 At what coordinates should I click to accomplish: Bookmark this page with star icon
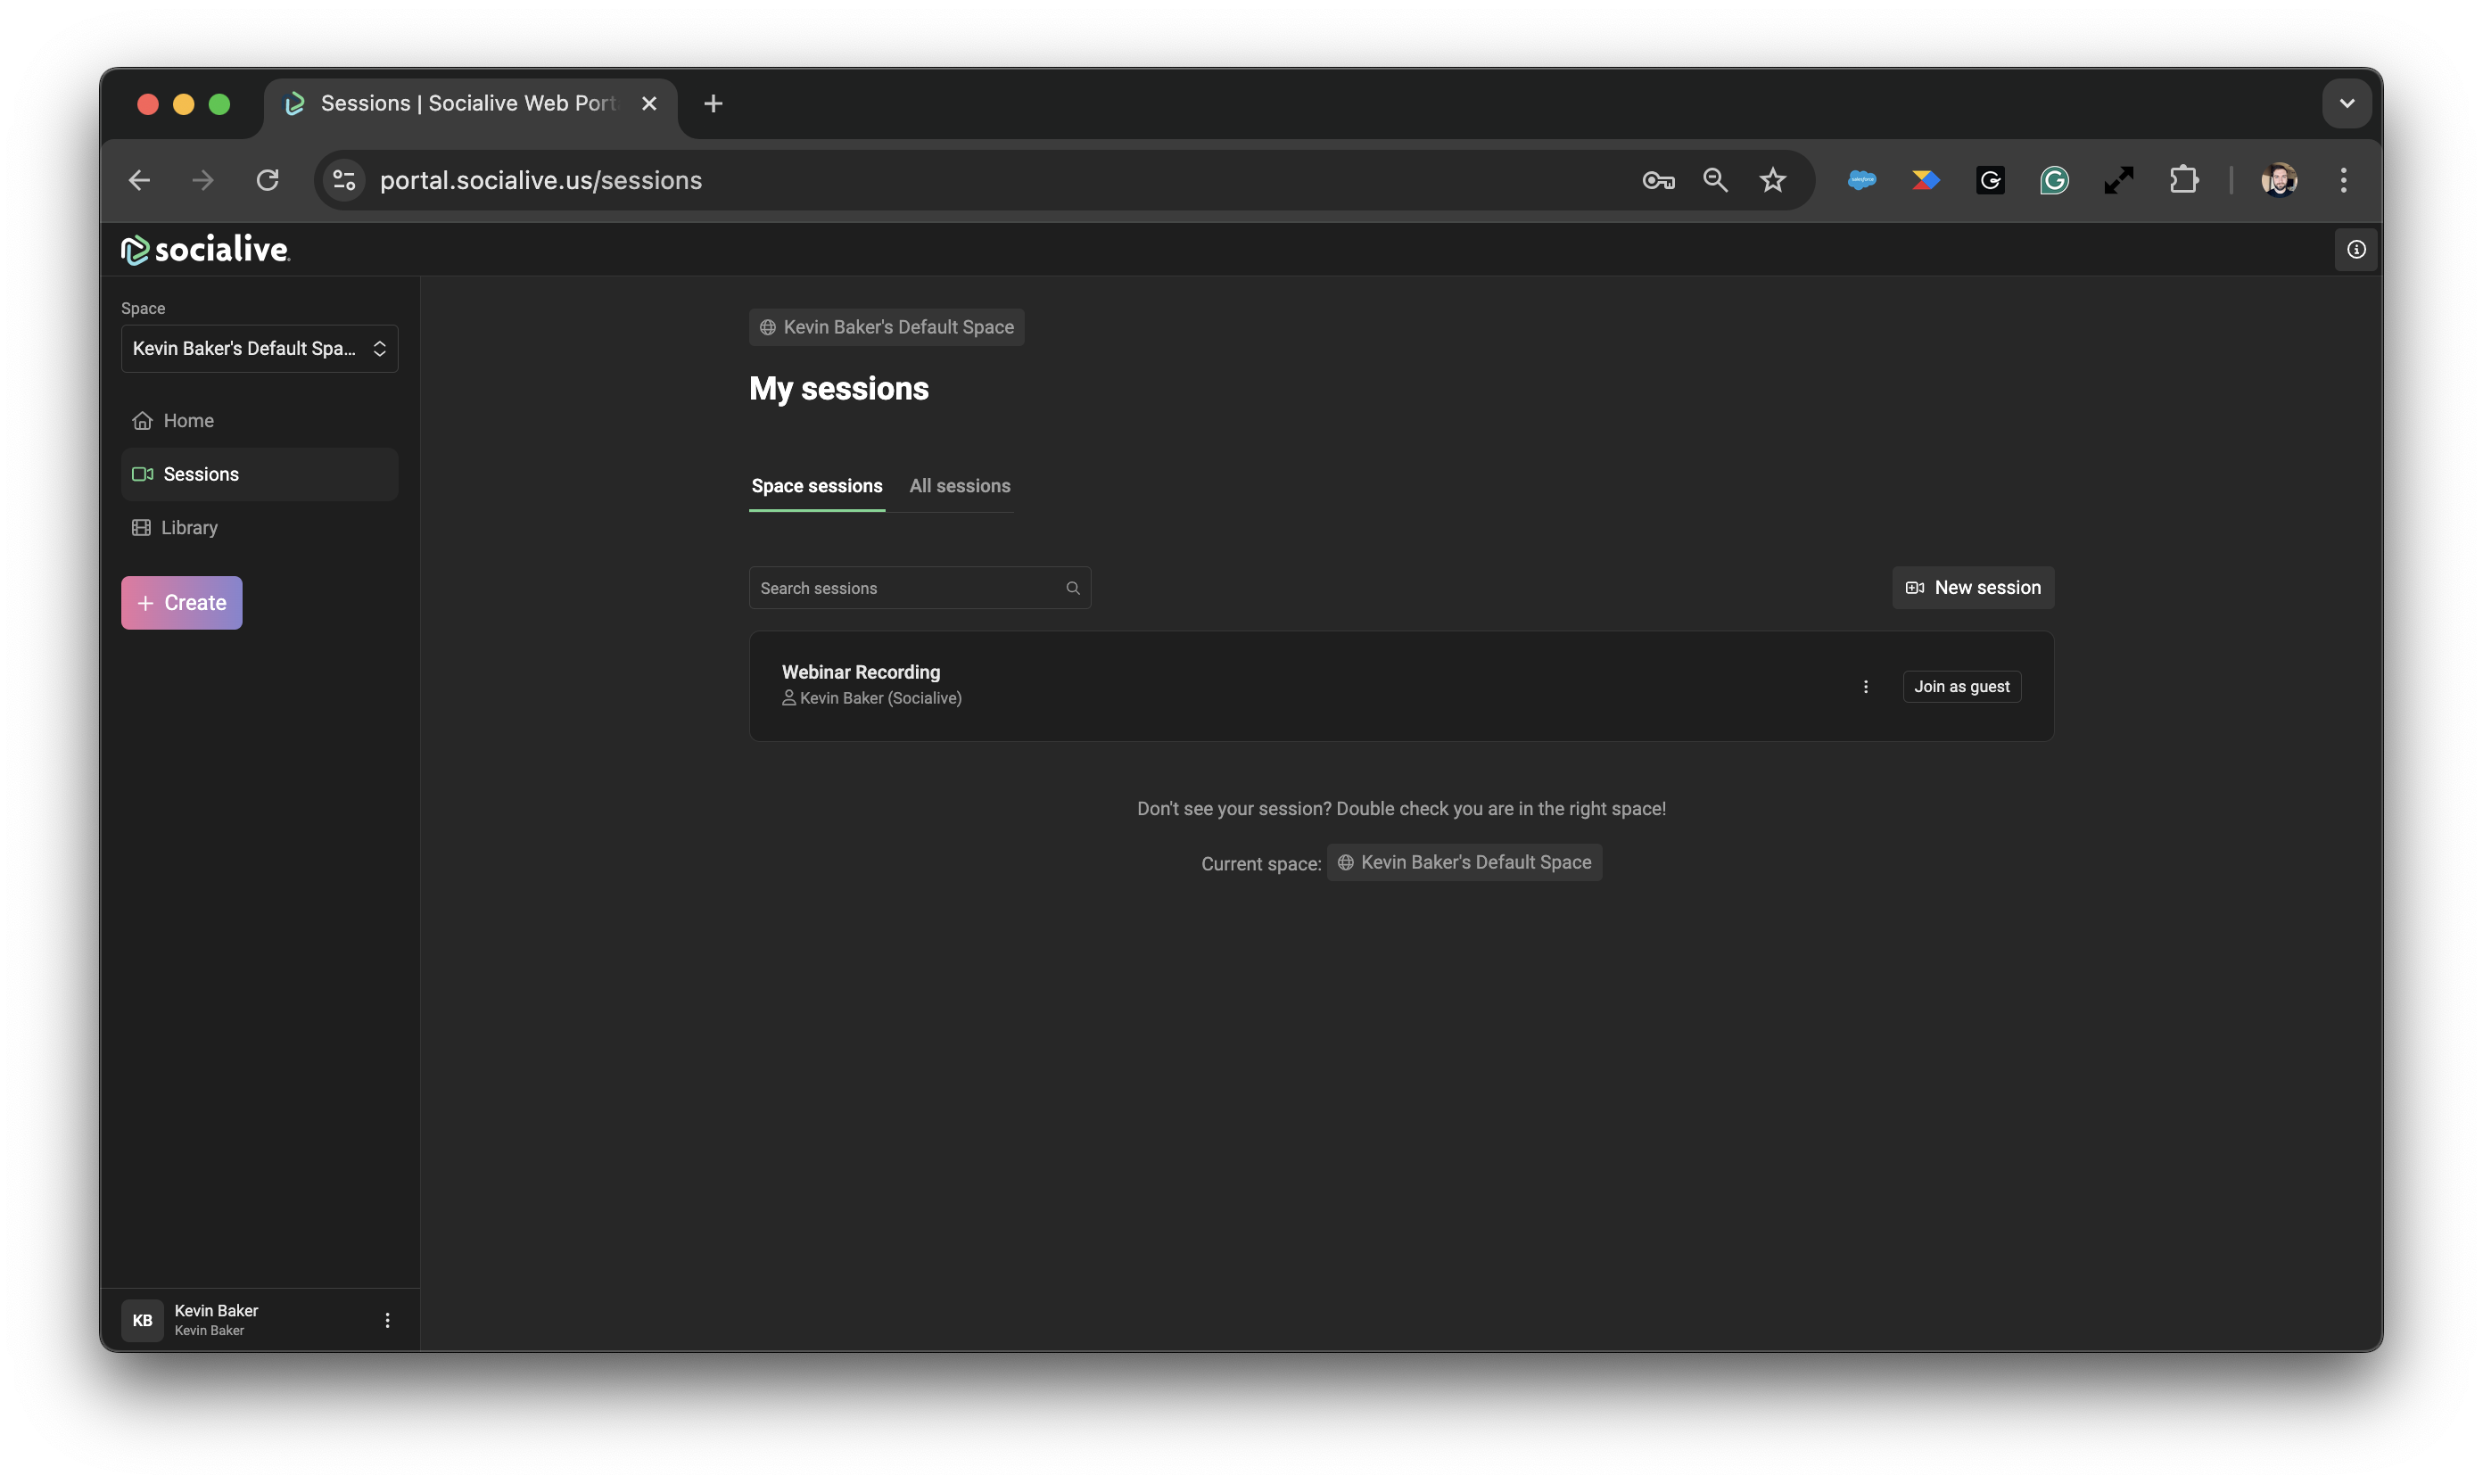pos(1772,180)
